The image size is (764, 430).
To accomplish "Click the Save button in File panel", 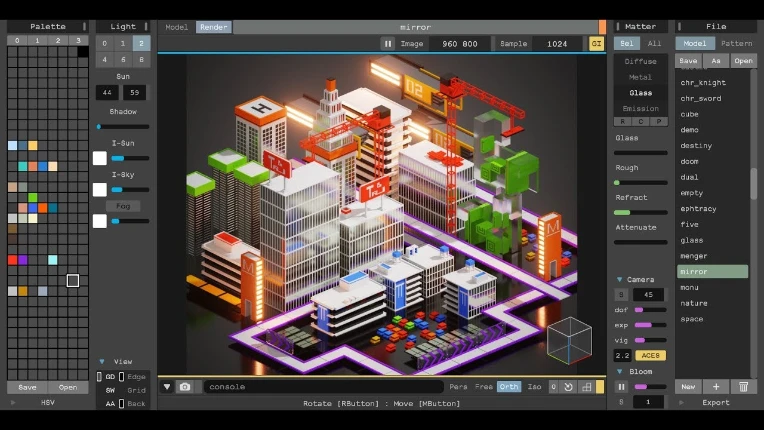I will pyautogui.click(x=688, y=61).
